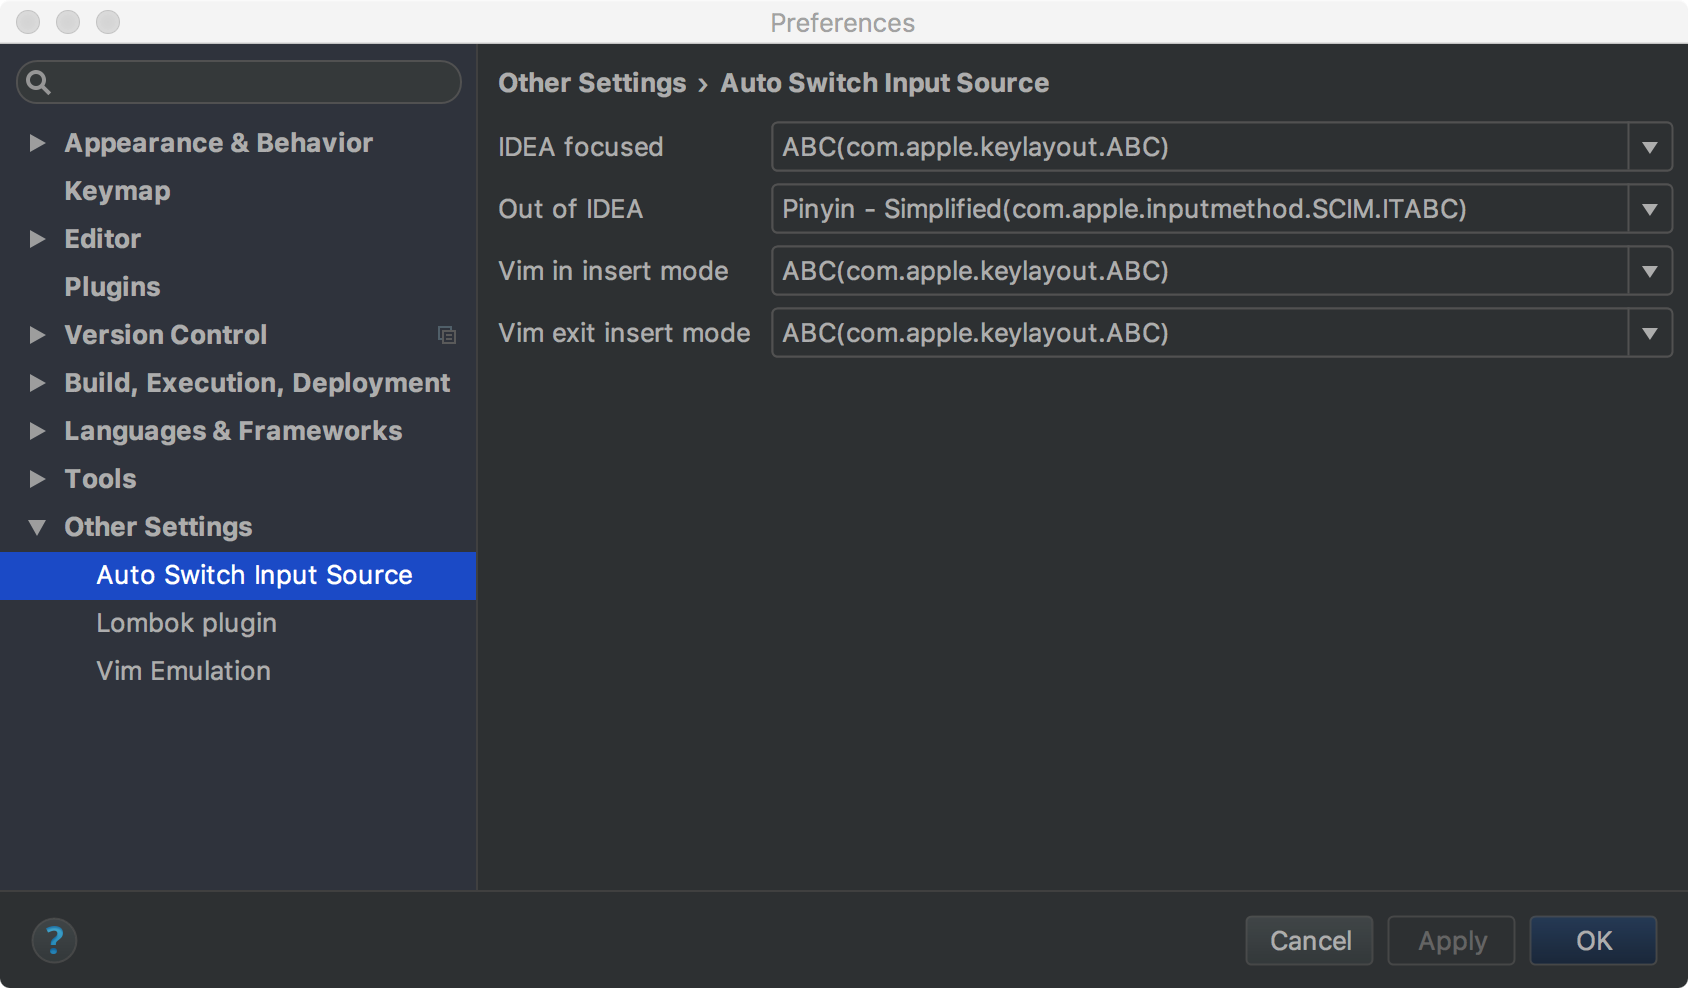Click the Other Settings breadcrumb
This screenshot has height=988, width=1688.
(592, 83)
